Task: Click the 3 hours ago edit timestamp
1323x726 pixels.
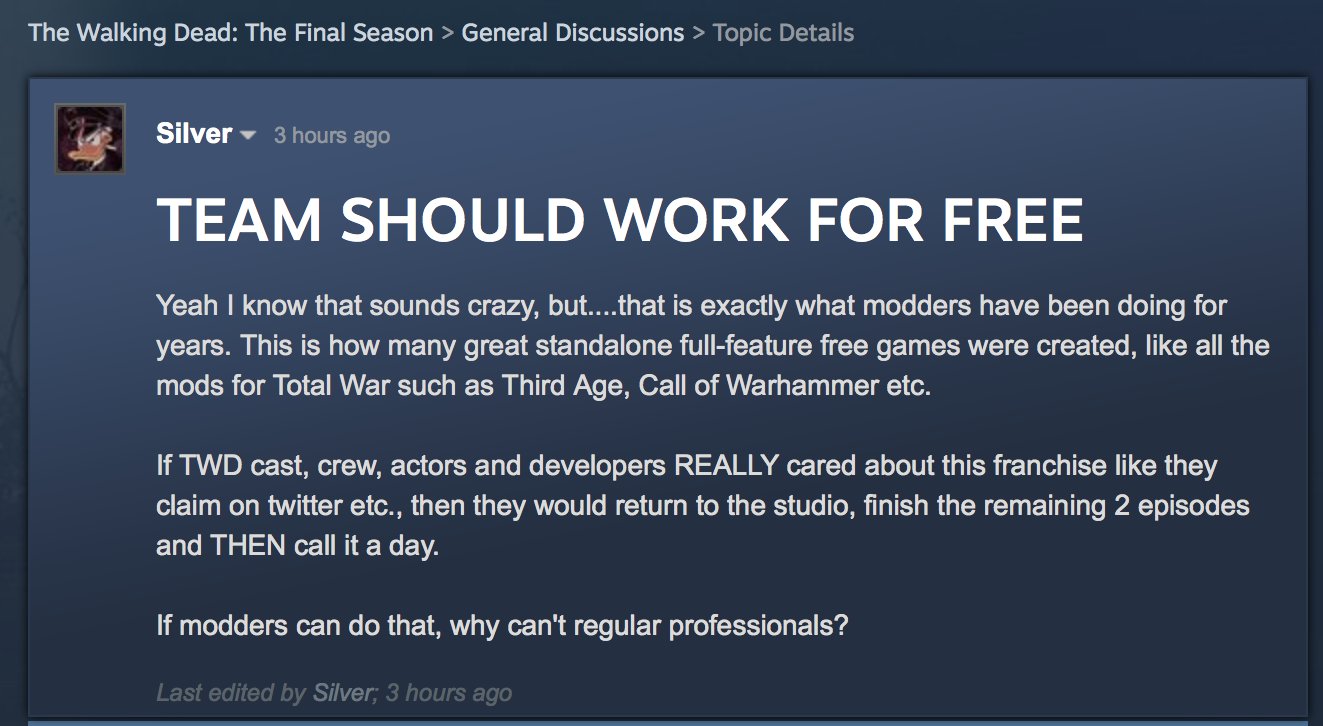Action: [x=449, y=692]
